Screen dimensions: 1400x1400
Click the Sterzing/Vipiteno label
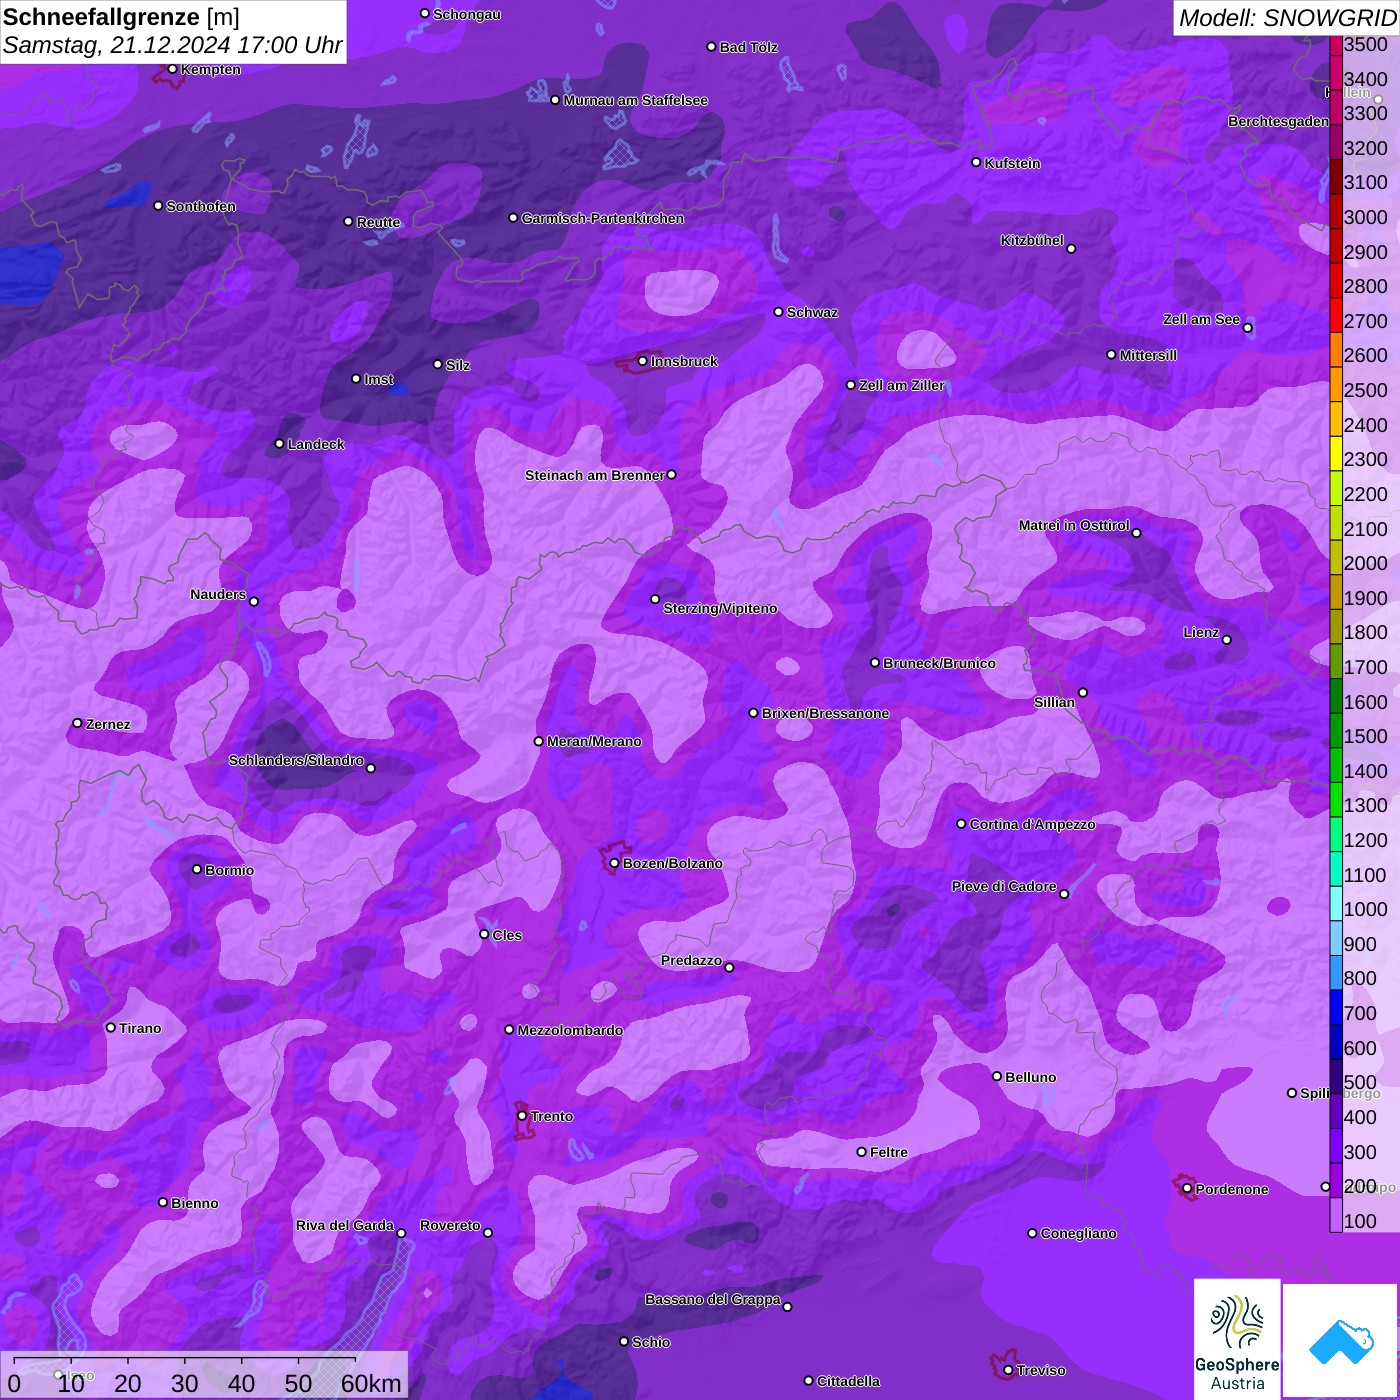720,608
